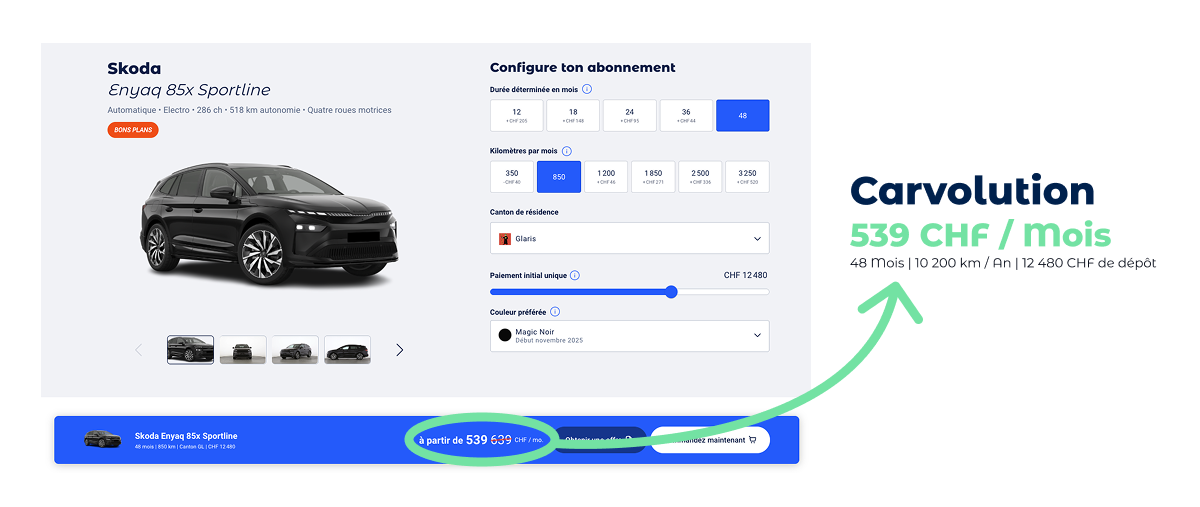Select the second car thumbnail image

click(x=243, y=350)
